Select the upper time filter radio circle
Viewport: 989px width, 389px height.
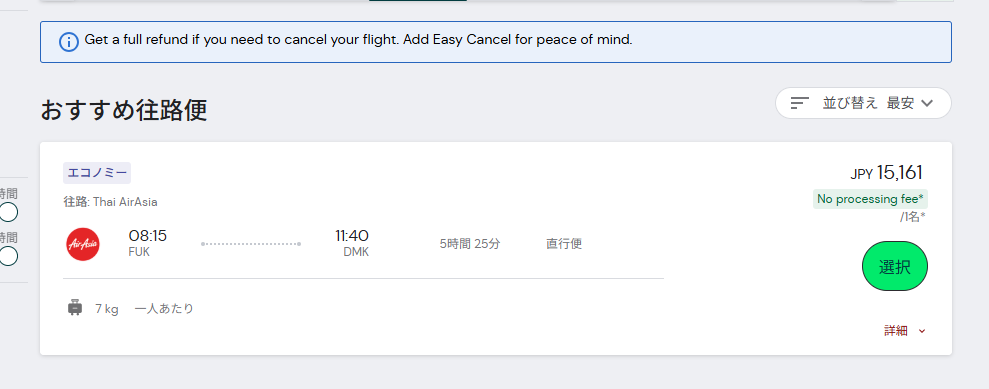tap(8, 212)
